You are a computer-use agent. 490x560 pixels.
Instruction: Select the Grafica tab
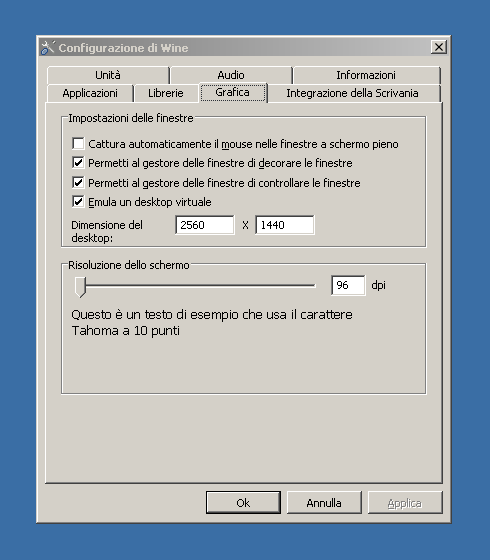[x=232, y=92]
